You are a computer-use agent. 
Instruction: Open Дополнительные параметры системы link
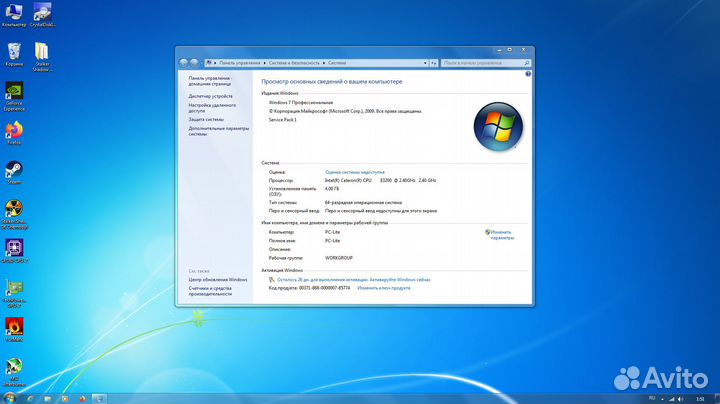[219, 131]
